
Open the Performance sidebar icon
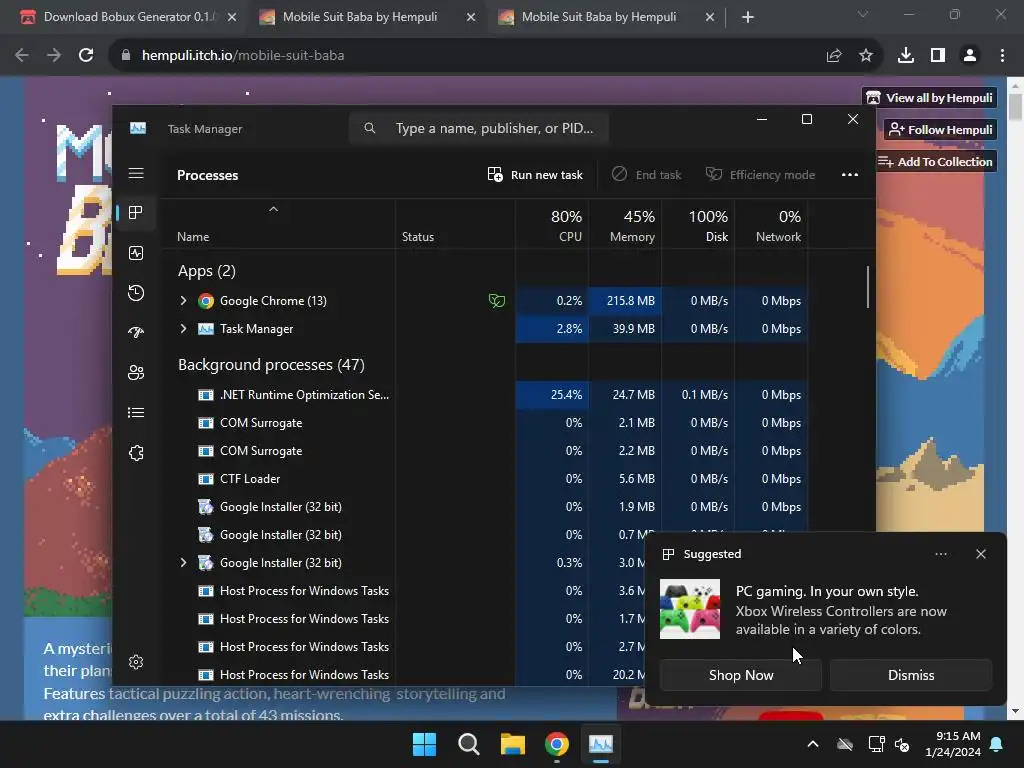(x=136, y=253)
